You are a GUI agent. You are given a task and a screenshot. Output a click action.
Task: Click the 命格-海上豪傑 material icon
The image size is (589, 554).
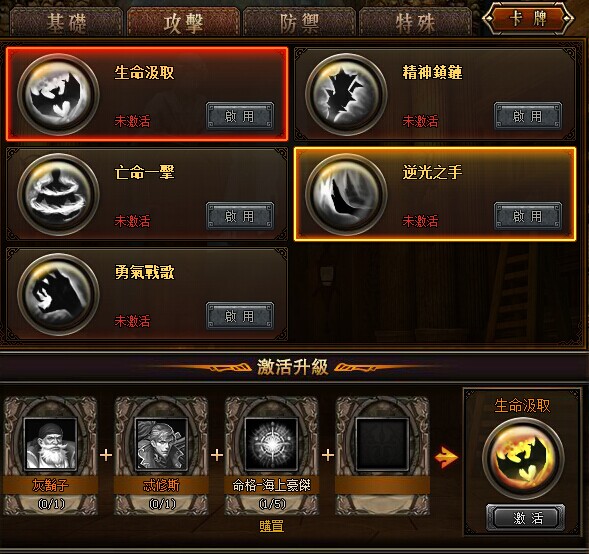(272, 444)
